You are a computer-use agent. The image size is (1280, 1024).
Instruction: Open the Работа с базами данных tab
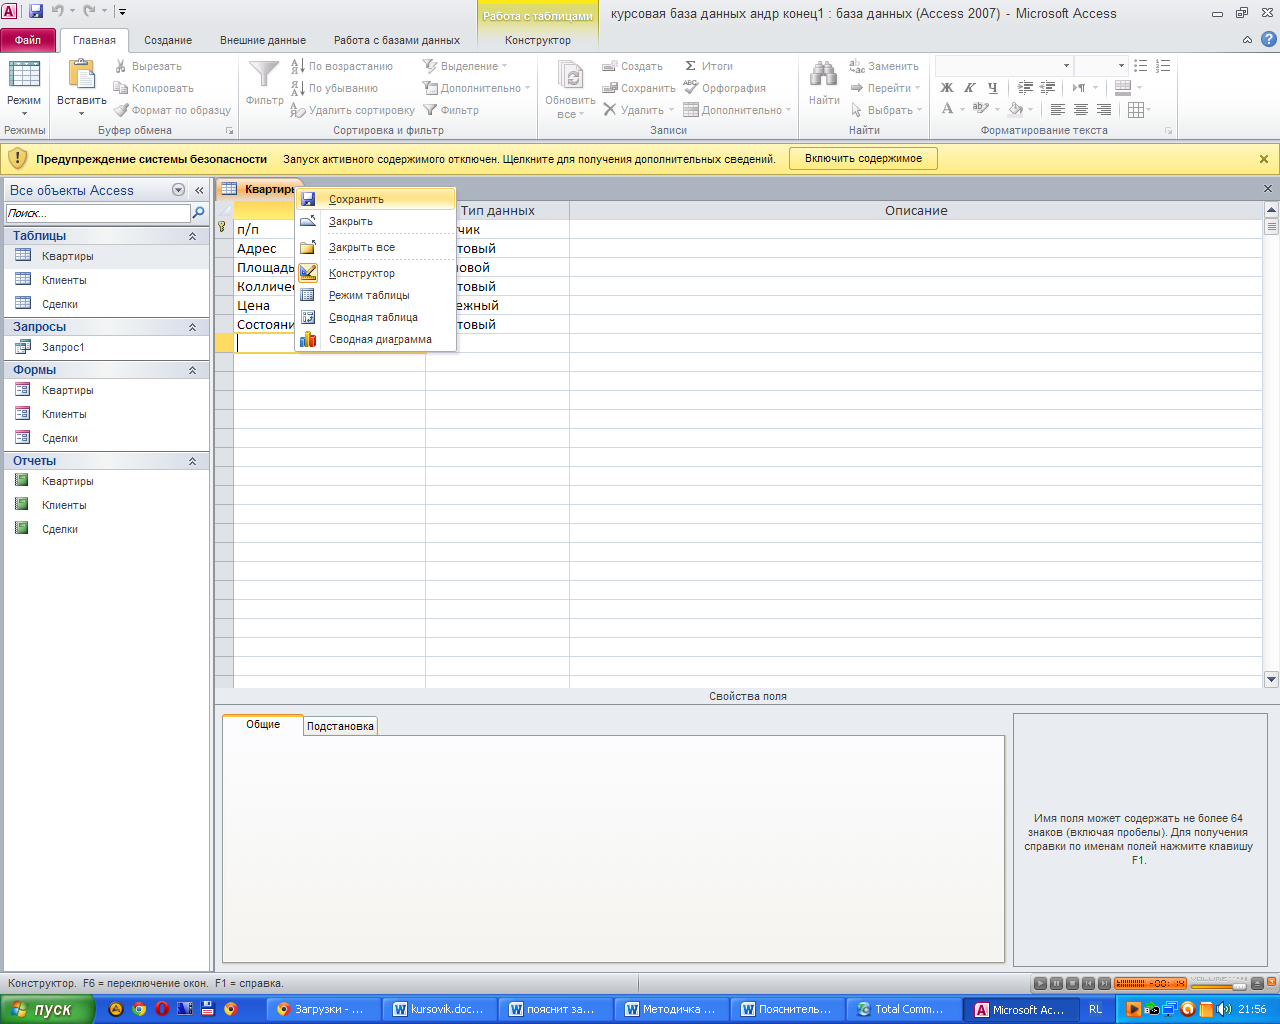397,40
